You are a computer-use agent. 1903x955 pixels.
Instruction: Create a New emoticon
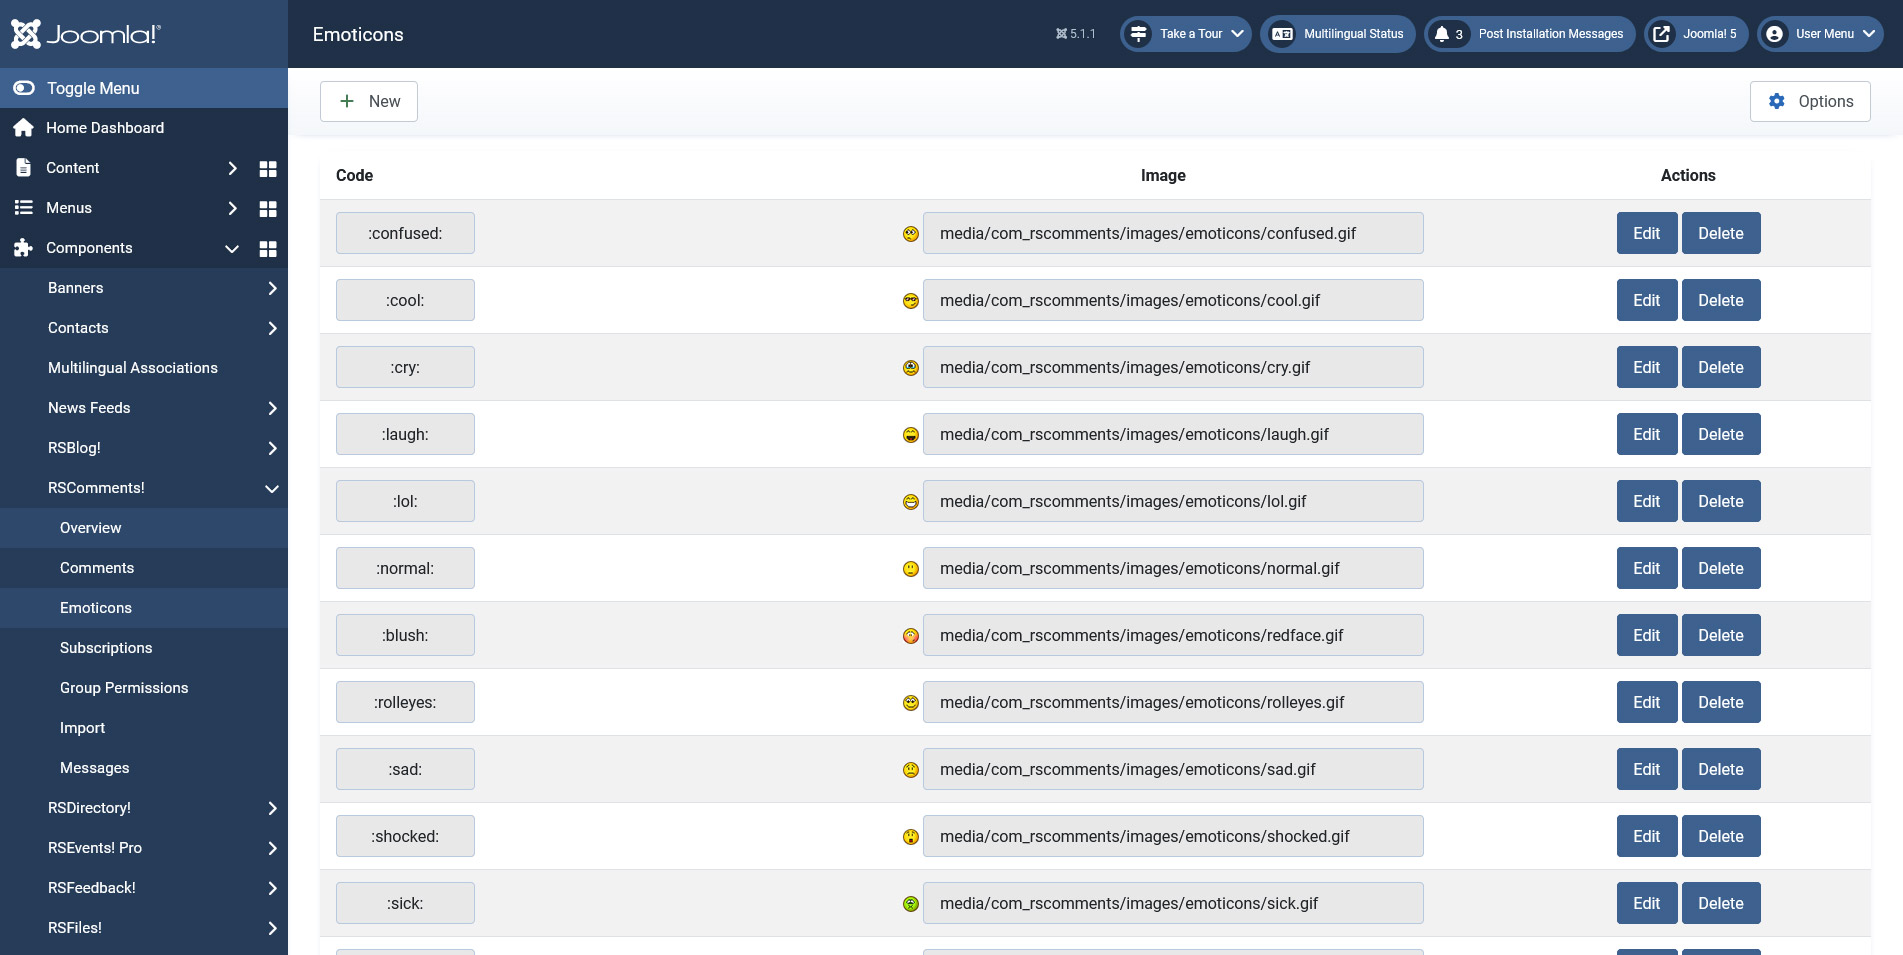coord(369,101)
